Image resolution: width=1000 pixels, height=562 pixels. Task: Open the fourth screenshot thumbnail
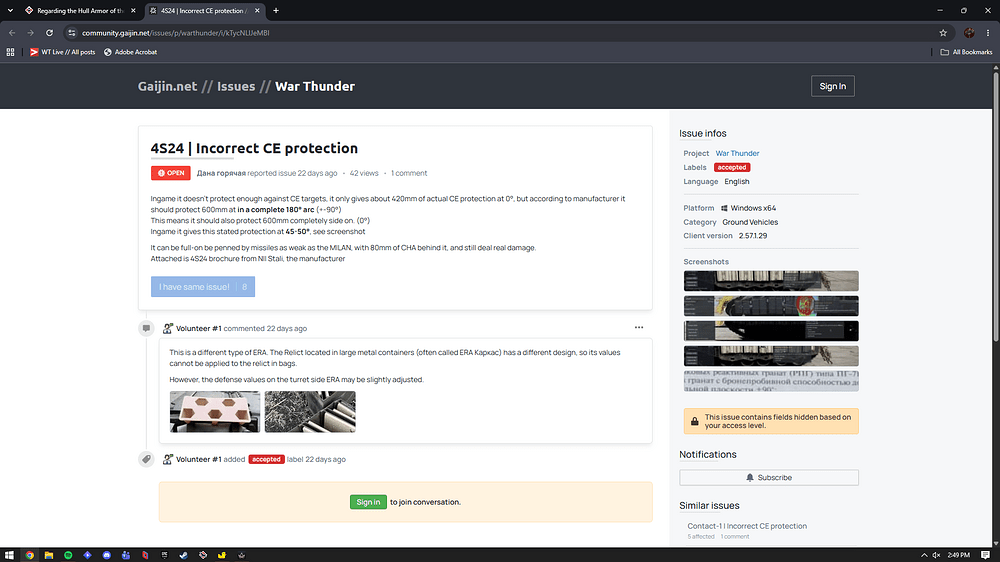[x=771, y=355]
